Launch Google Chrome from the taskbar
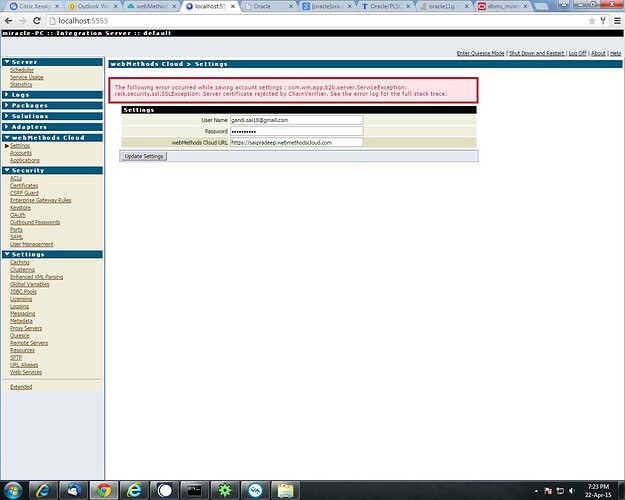The height and width of the screenshot is (500, 625). (104, 490)
